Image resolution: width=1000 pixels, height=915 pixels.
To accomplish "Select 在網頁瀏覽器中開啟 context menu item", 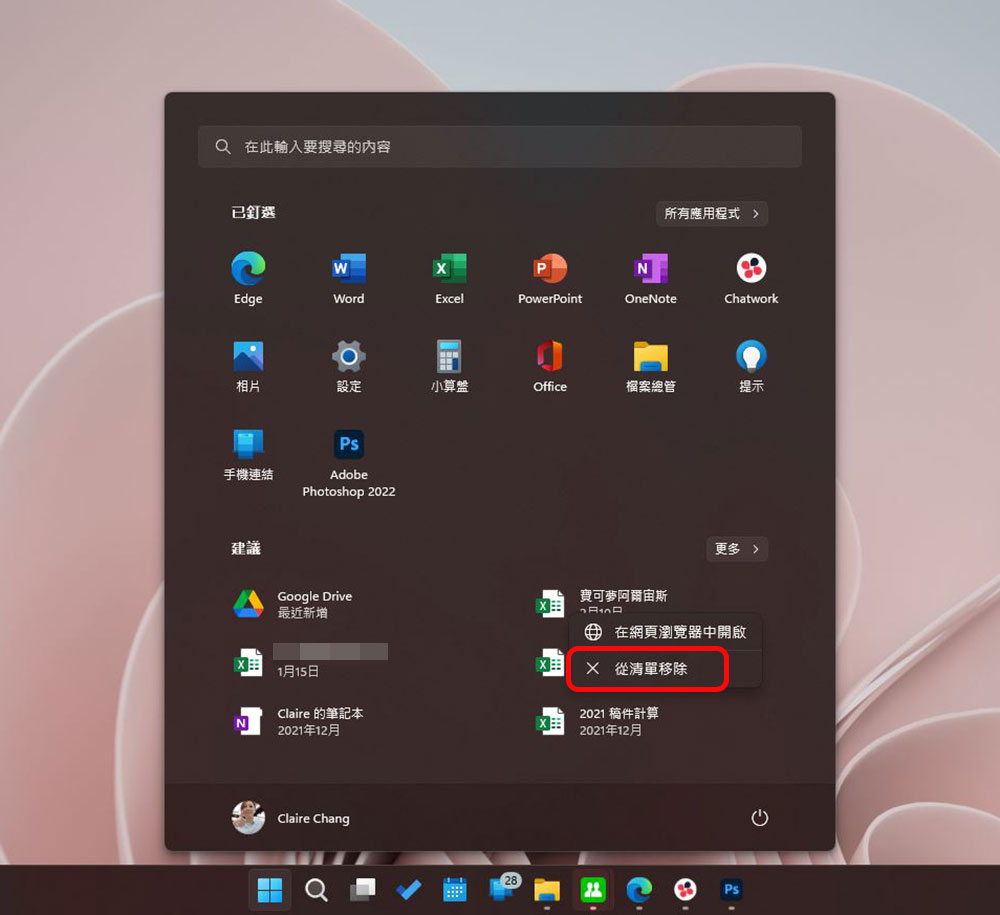I will pos(665,632).
